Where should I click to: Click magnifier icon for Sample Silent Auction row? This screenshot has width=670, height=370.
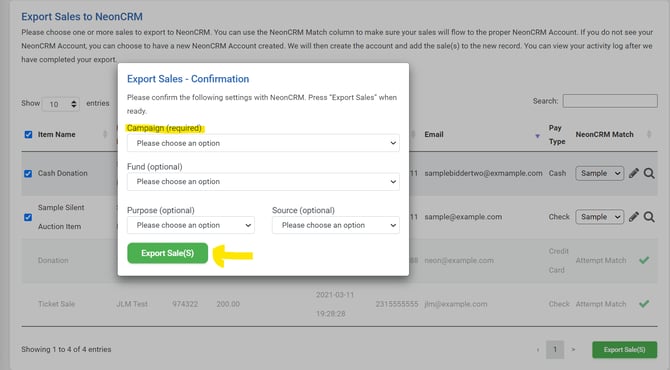(649, 217)
